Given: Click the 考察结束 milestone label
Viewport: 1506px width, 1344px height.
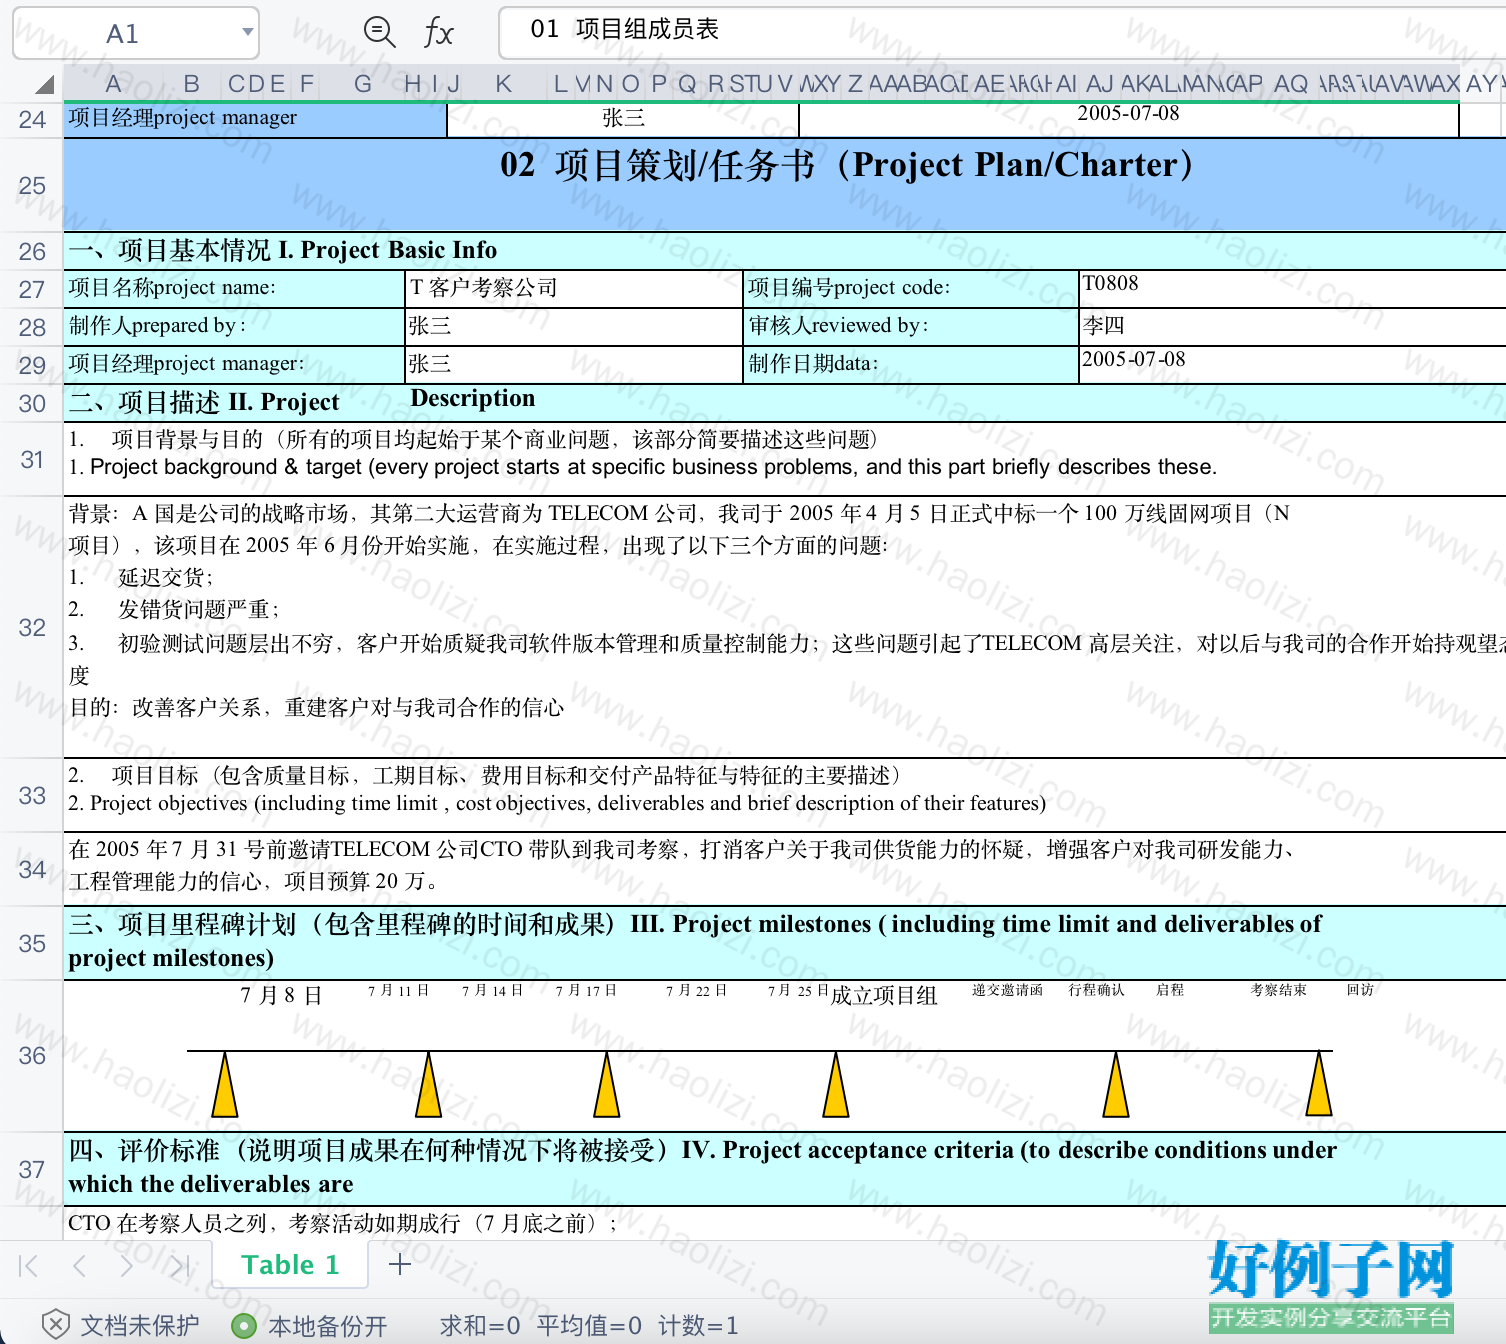Looking at the screenshot, I should 1278,990.
